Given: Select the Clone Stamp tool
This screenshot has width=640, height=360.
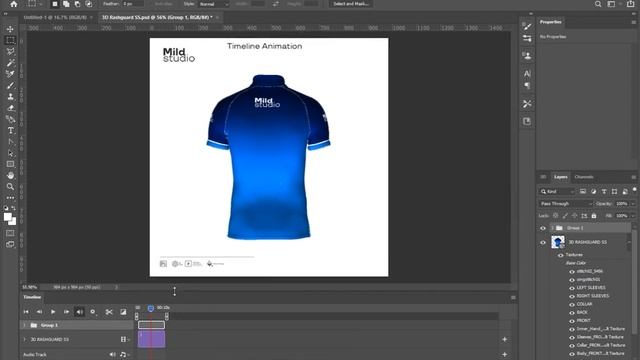Looking at the screenshot, I should [10, 97].
